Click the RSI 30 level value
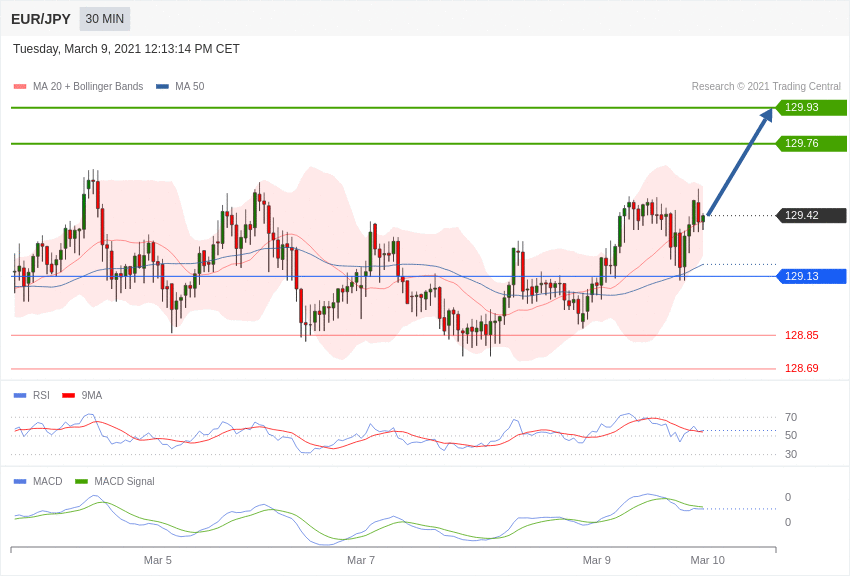 click(791, 454)
